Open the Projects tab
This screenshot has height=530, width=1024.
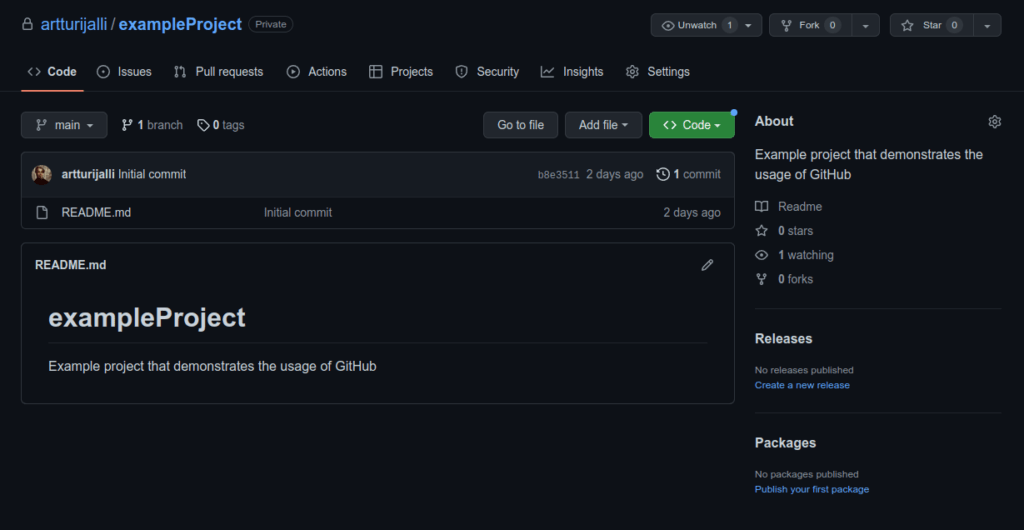401,72
